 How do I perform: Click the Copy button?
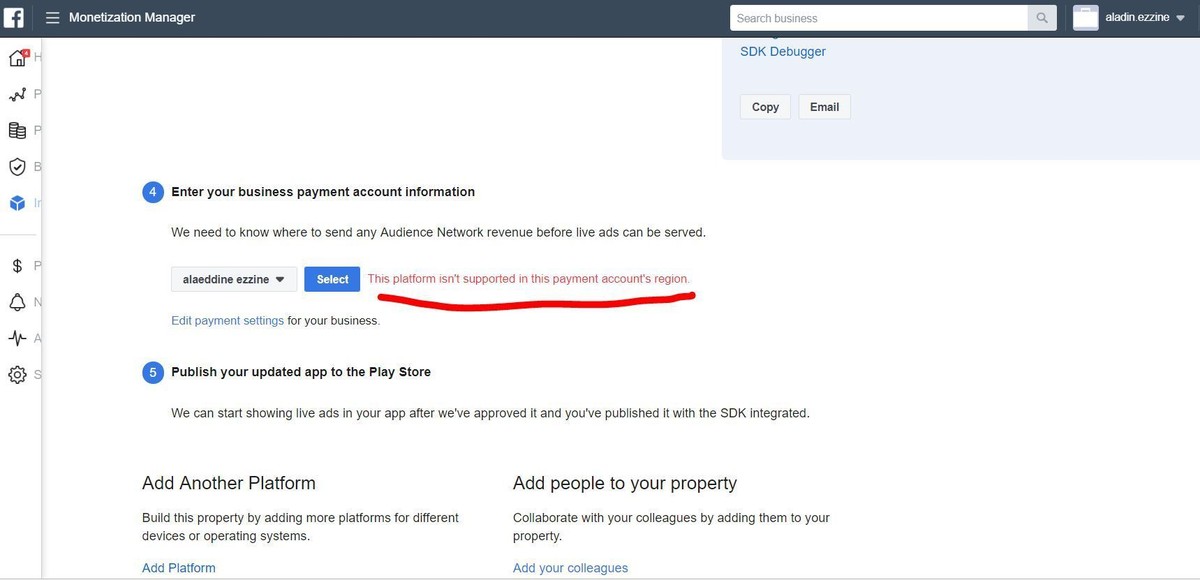click(765, 107)
